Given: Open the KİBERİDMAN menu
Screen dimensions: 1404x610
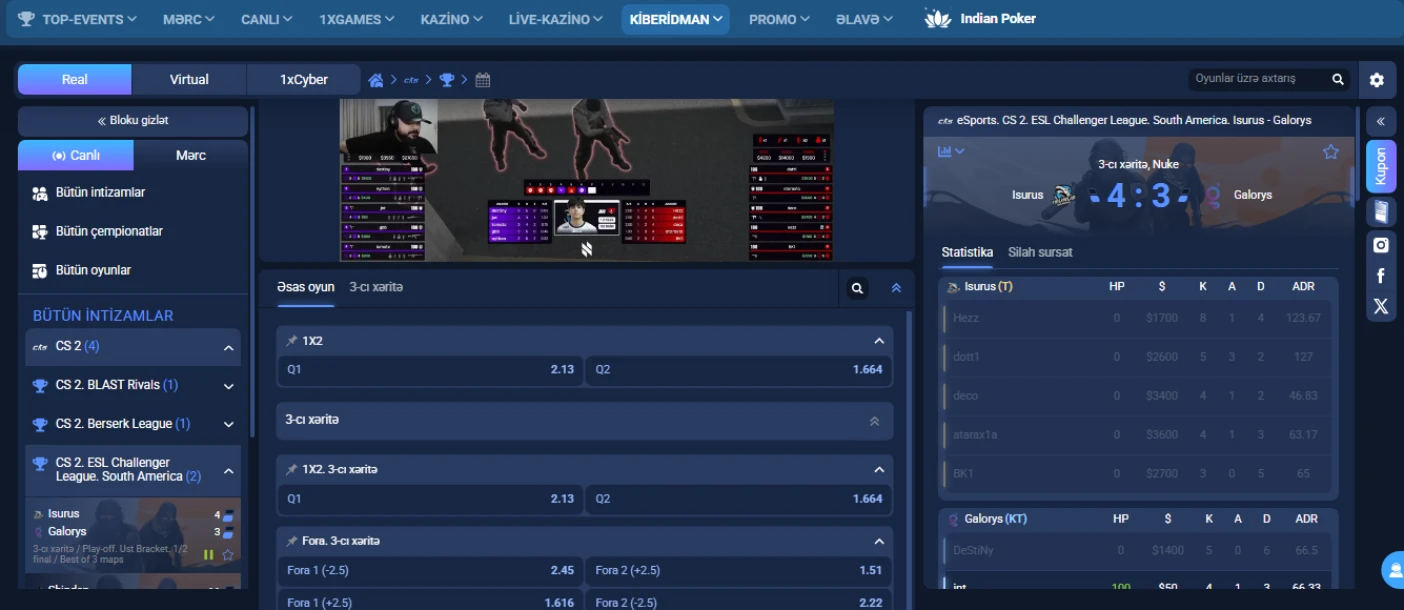Looking at the screenshot, I should tap(676, 19).
